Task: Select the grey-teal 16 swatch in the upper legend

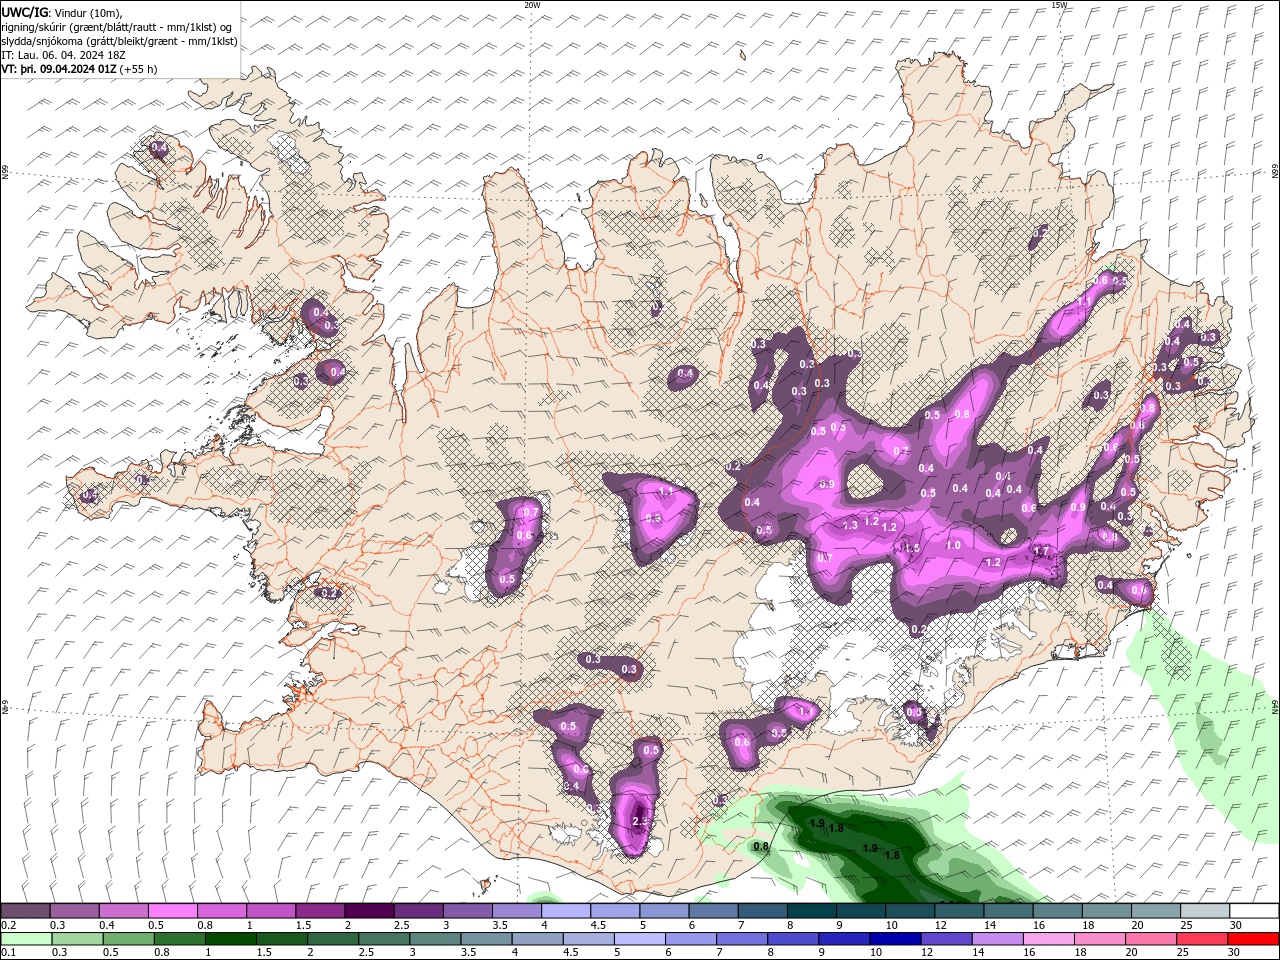Action: [x=1057, y=911]
